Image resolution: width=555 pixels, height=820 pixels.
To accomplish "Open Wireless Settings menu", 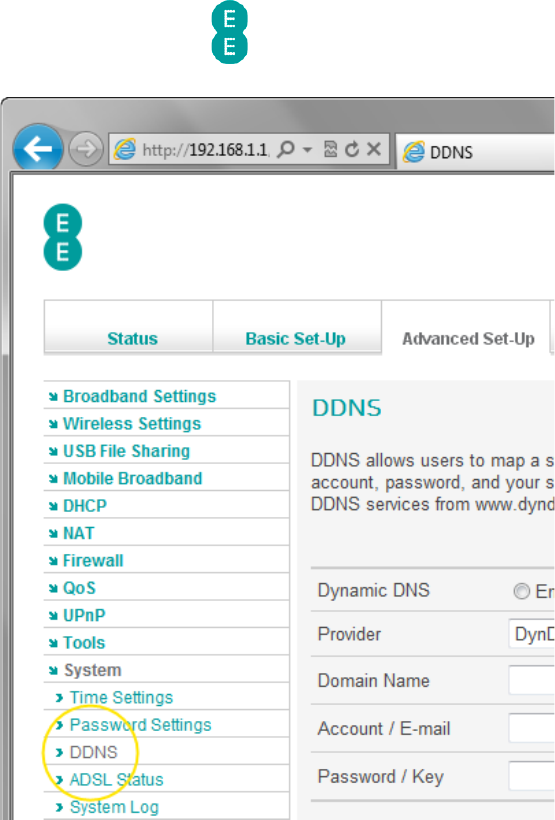I will (132, 424).
